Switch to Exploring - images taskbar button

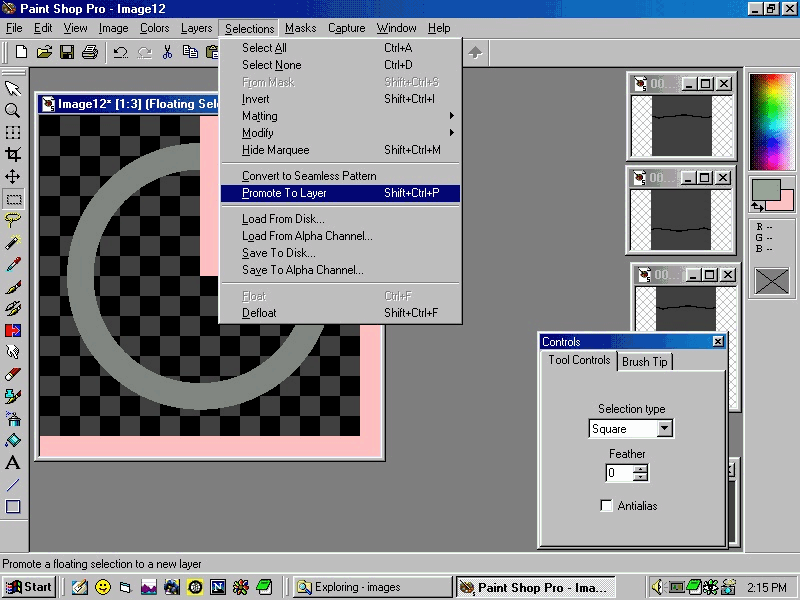(372, 587)
